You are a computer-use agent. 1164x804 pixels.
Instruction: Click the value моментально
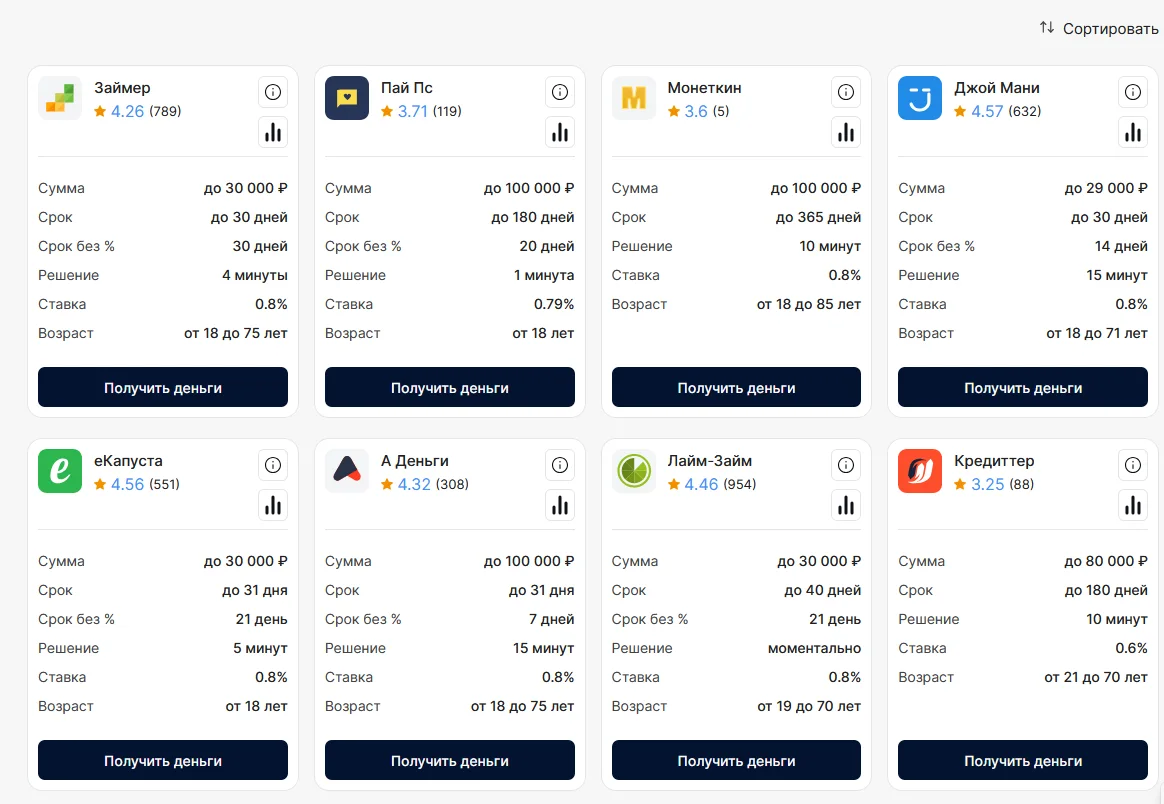[x=814, y=648]
